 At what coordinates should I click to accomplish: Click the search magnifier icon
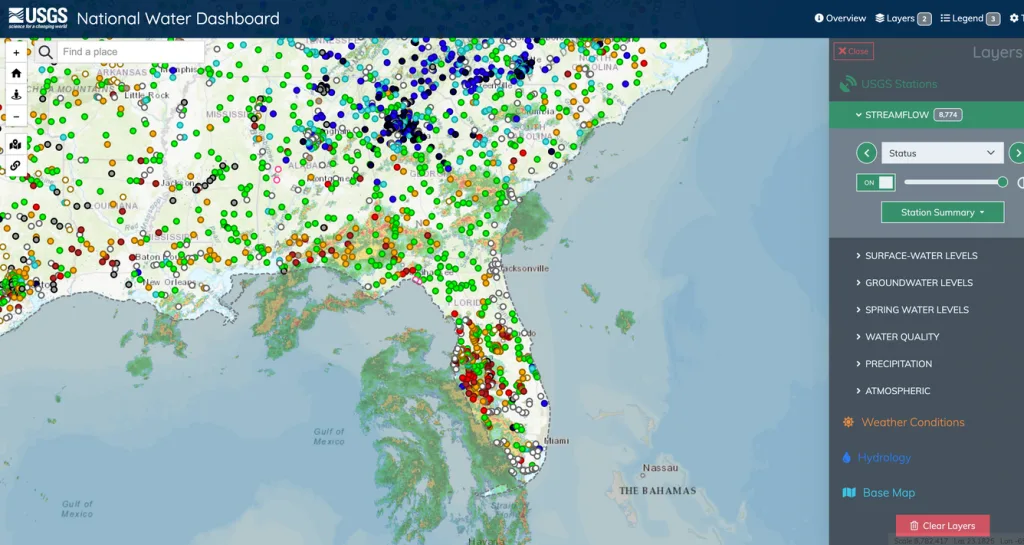[x=46, y=52]
